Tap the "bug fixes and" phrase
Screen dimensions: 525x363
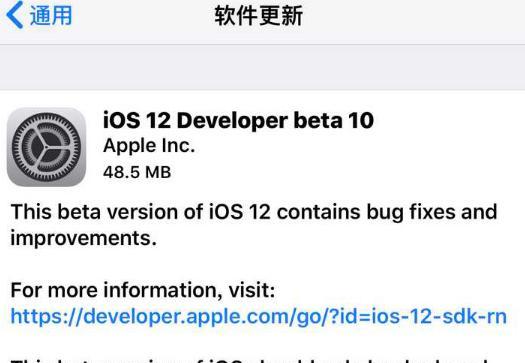pos(432,213)
